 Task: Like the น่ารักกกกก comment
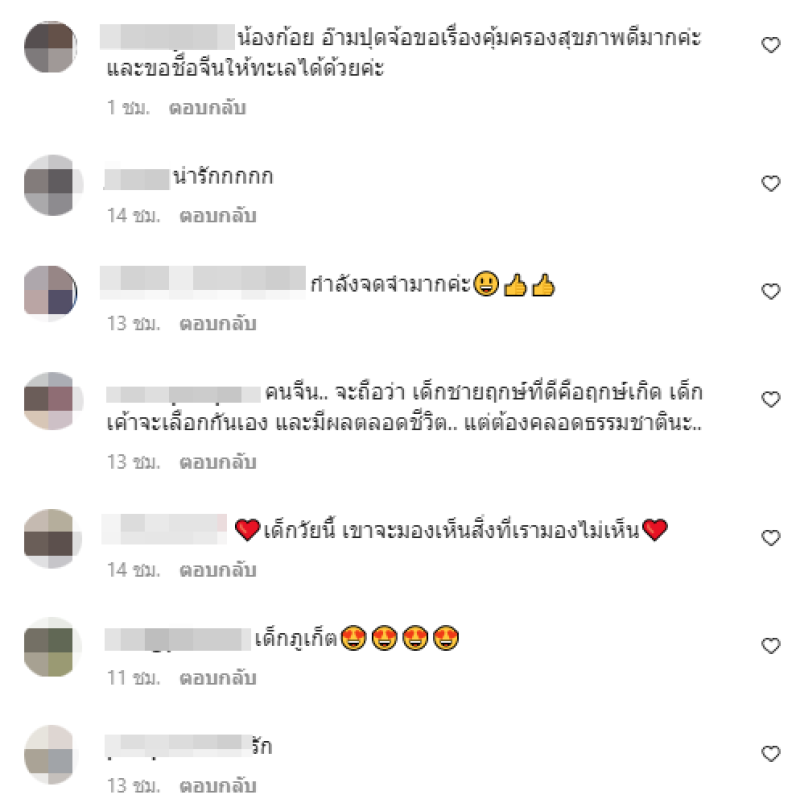point(770,183)
